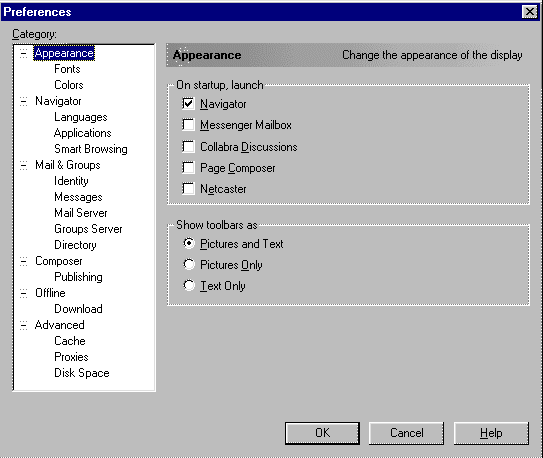Collapse the Appearance category tree node
Screen dimensions: 543x458
pyautogui.click(x=24, y=53)
